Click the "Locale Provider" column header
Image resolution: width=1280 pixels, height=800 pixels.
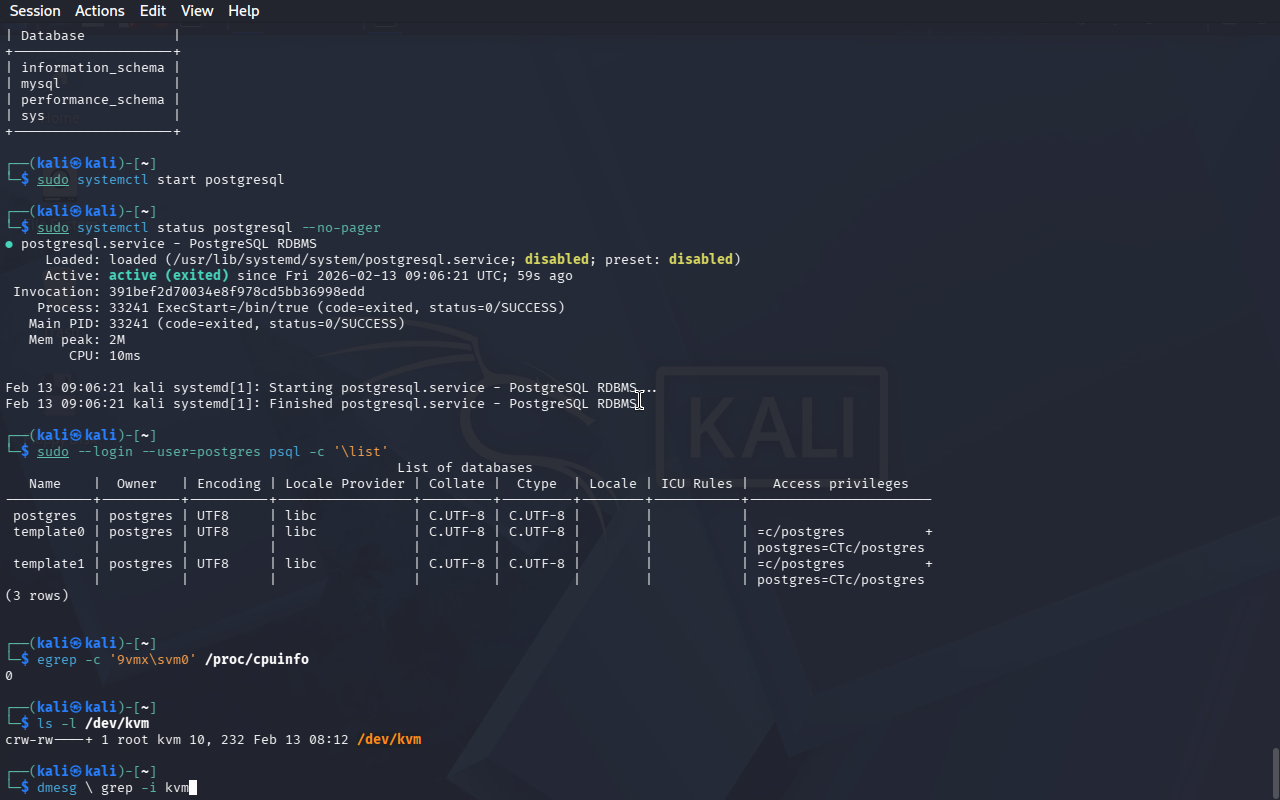(x=344, y=484)
